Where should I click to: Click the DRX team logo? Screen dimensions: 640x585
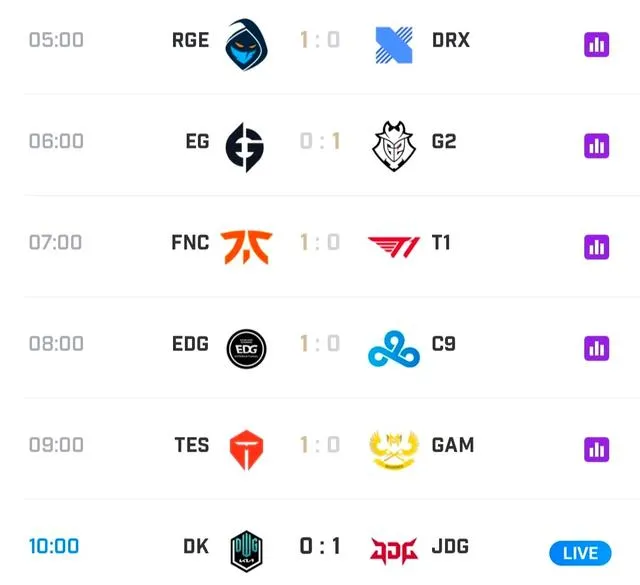(x=394, y=43)
